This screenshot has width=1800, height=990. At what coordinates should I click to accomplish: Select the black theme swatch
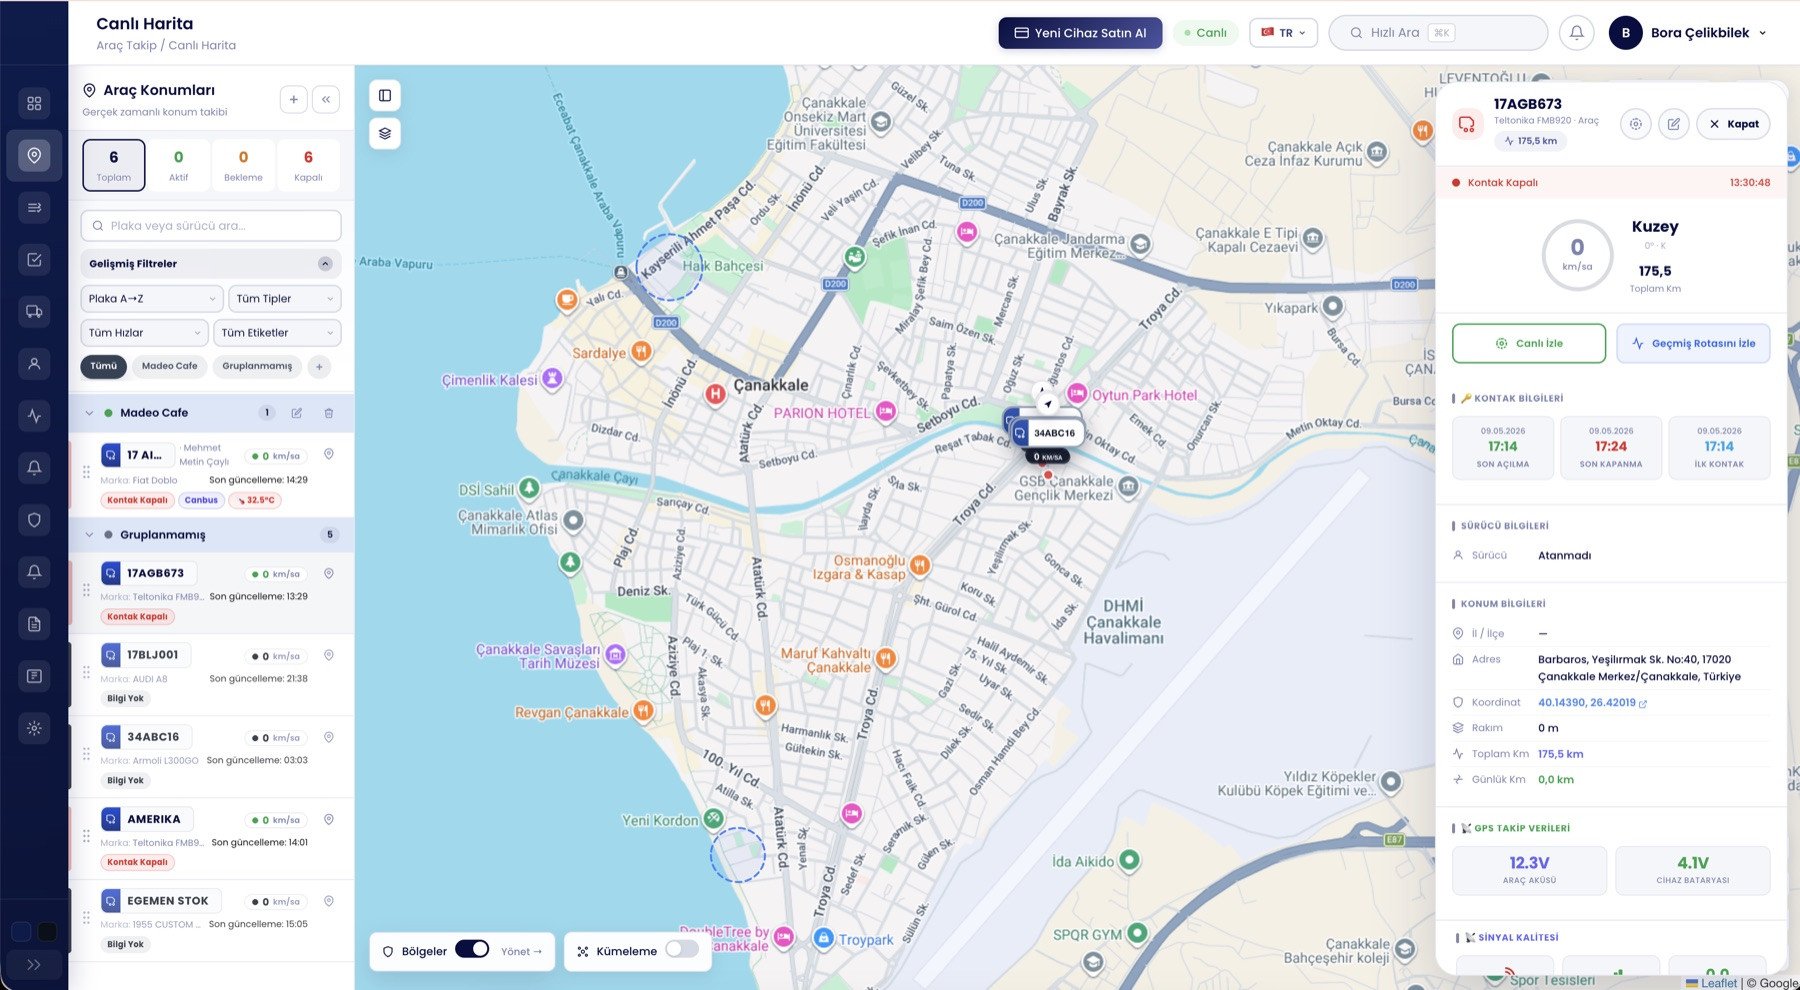click(x=47, y=932)
